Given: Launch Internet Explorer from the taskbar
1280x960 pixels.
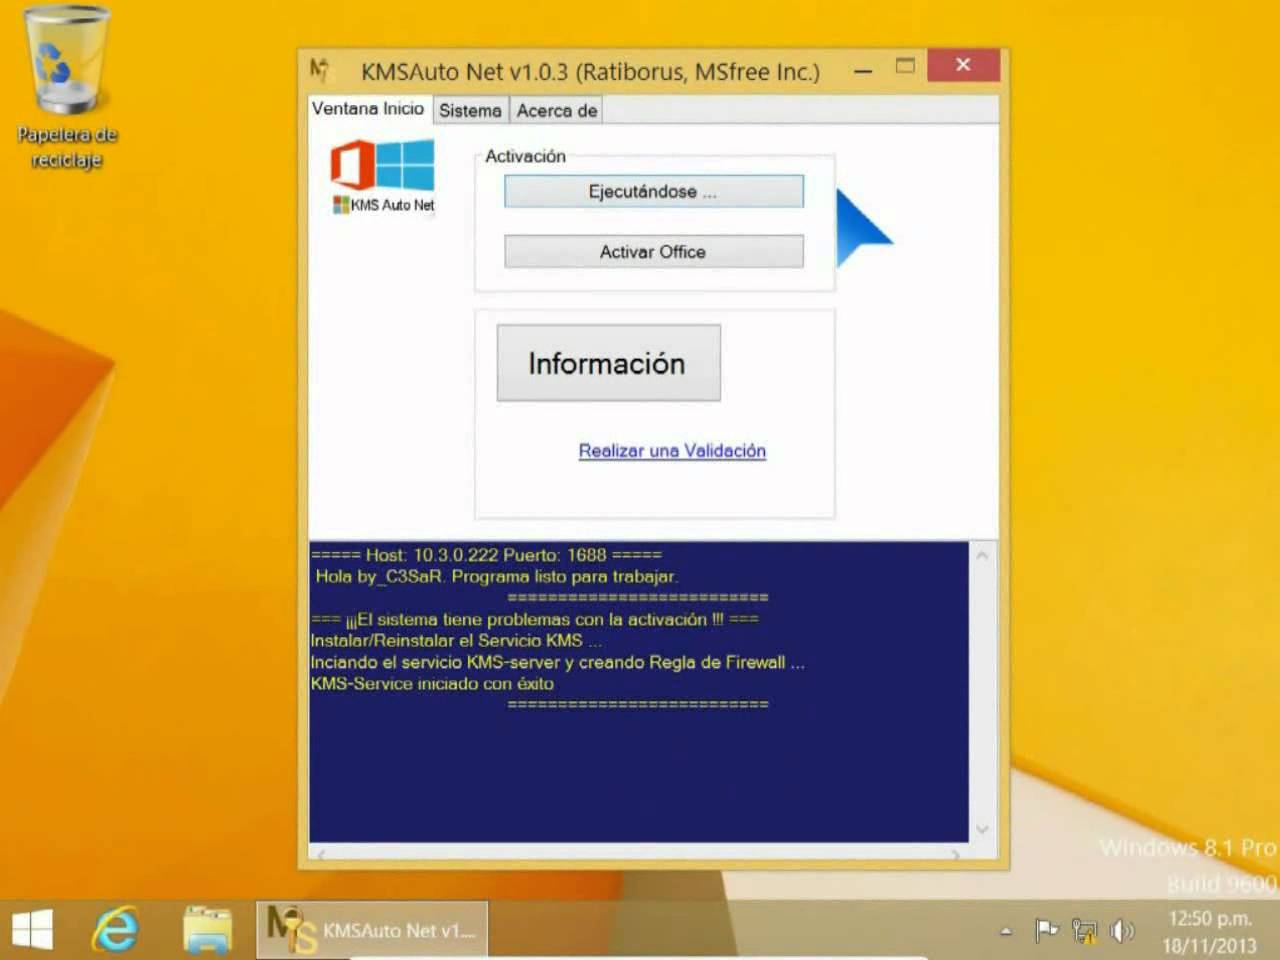Looking at the screenshot, I should [x=116, y=930].
